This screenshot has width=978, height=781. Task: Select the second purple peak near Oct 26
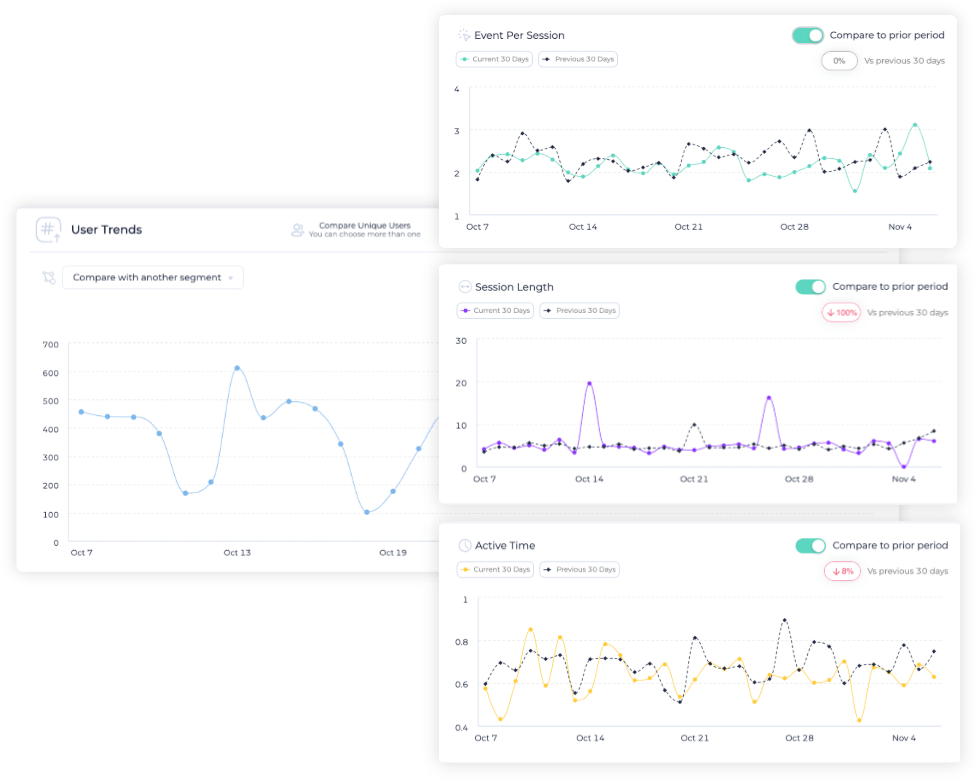point(768,397)
